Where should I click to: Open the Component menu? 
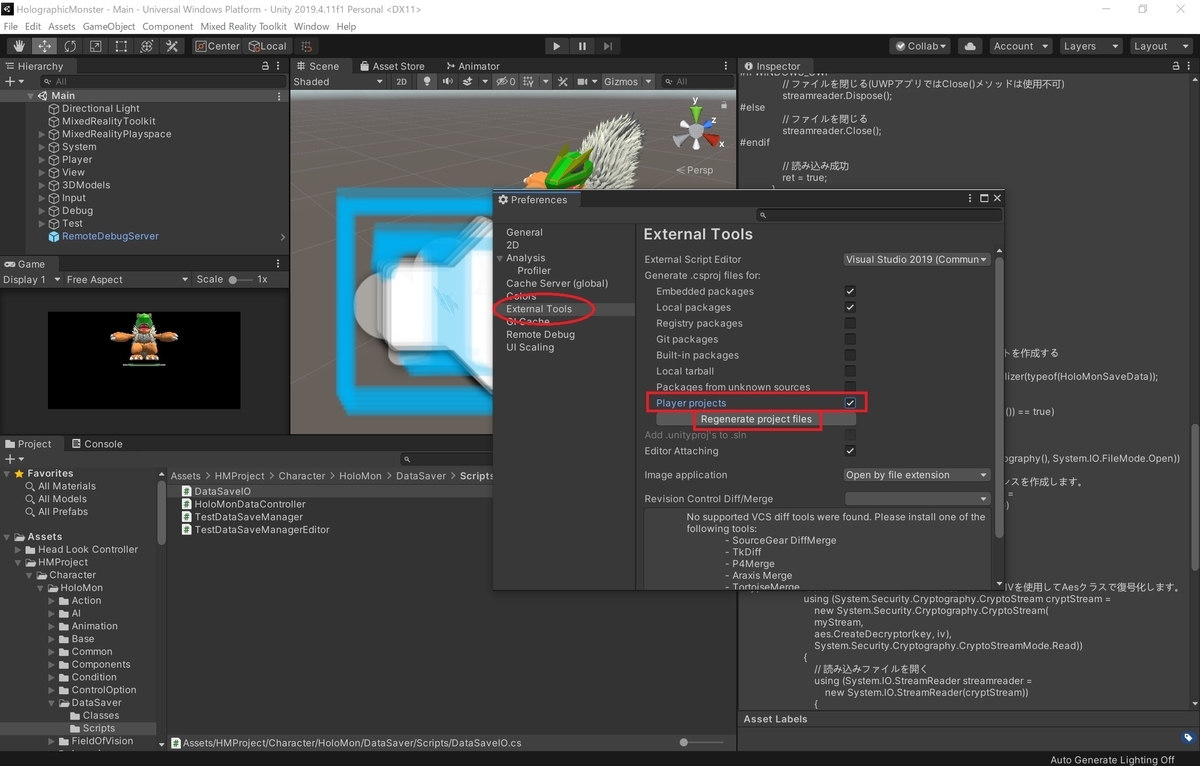click(168, 26)
